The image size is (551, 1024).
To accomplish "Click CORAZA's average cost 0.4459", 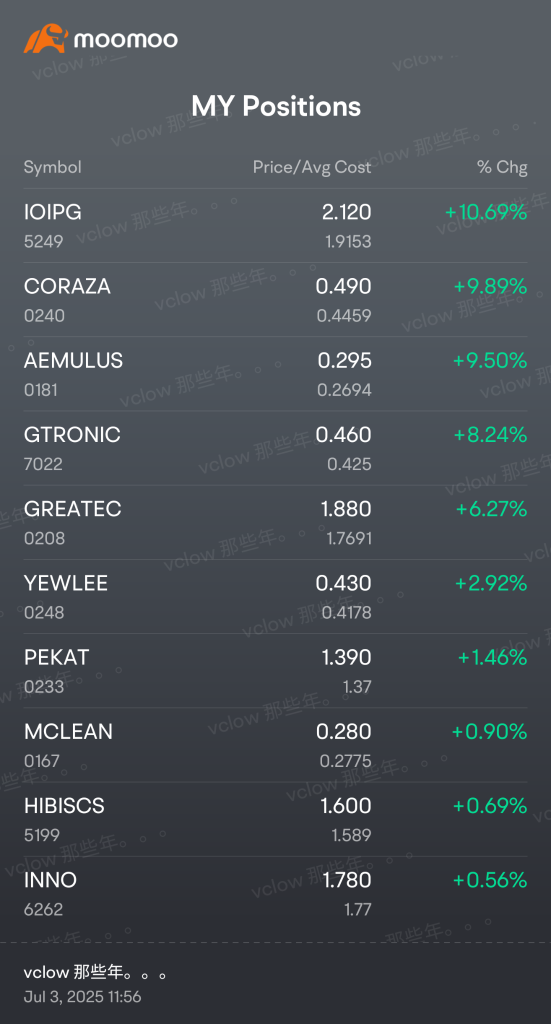I will pyautogui.click(x=344, y=315).
